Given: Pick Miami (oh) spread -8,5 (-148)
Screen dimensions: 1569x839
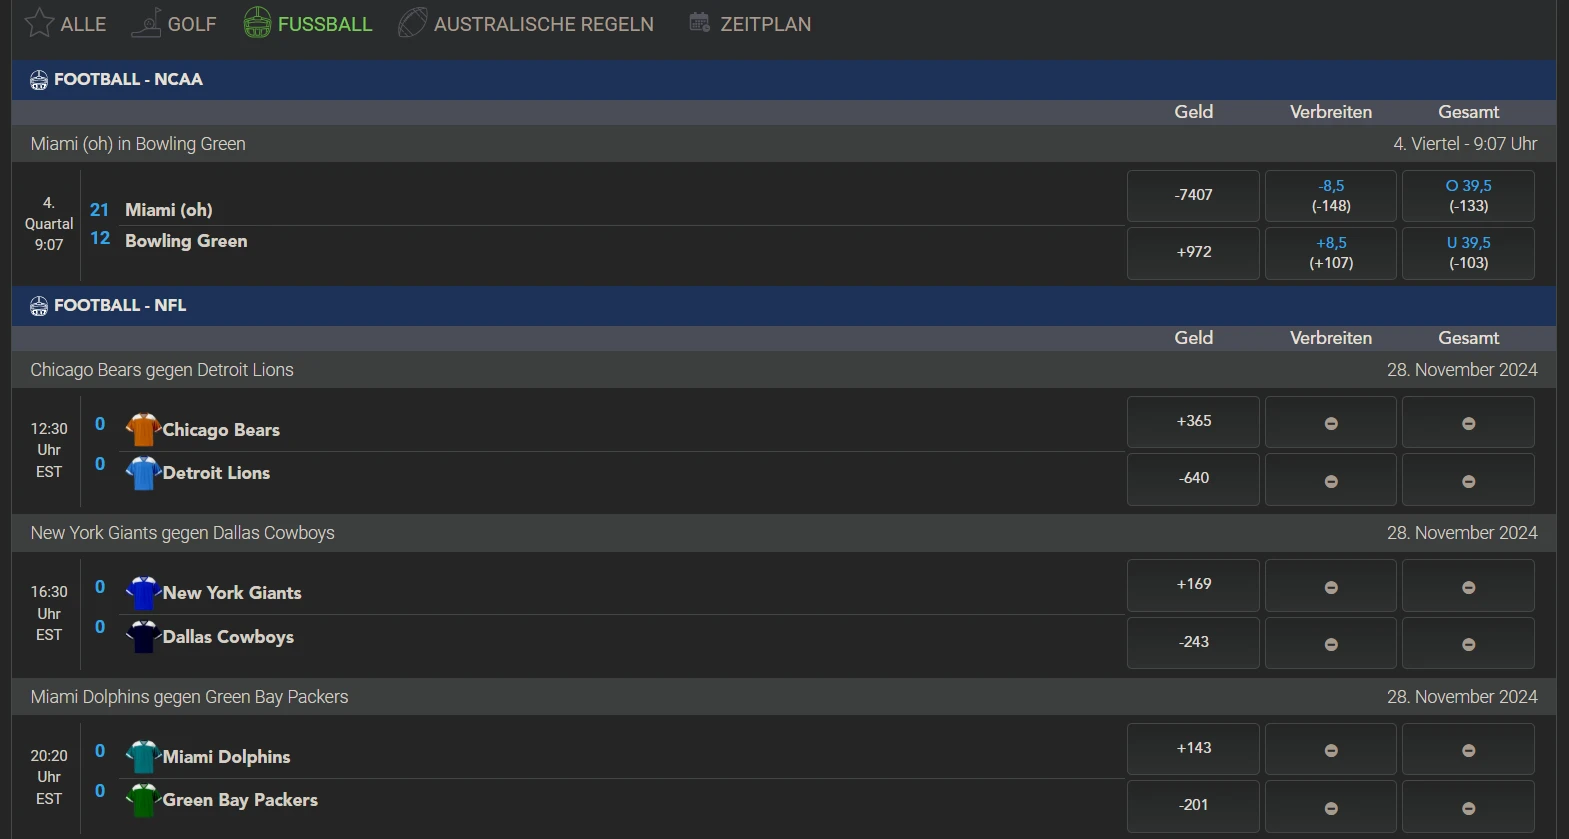Looking at the screenshot, I should pos(1331,195).
